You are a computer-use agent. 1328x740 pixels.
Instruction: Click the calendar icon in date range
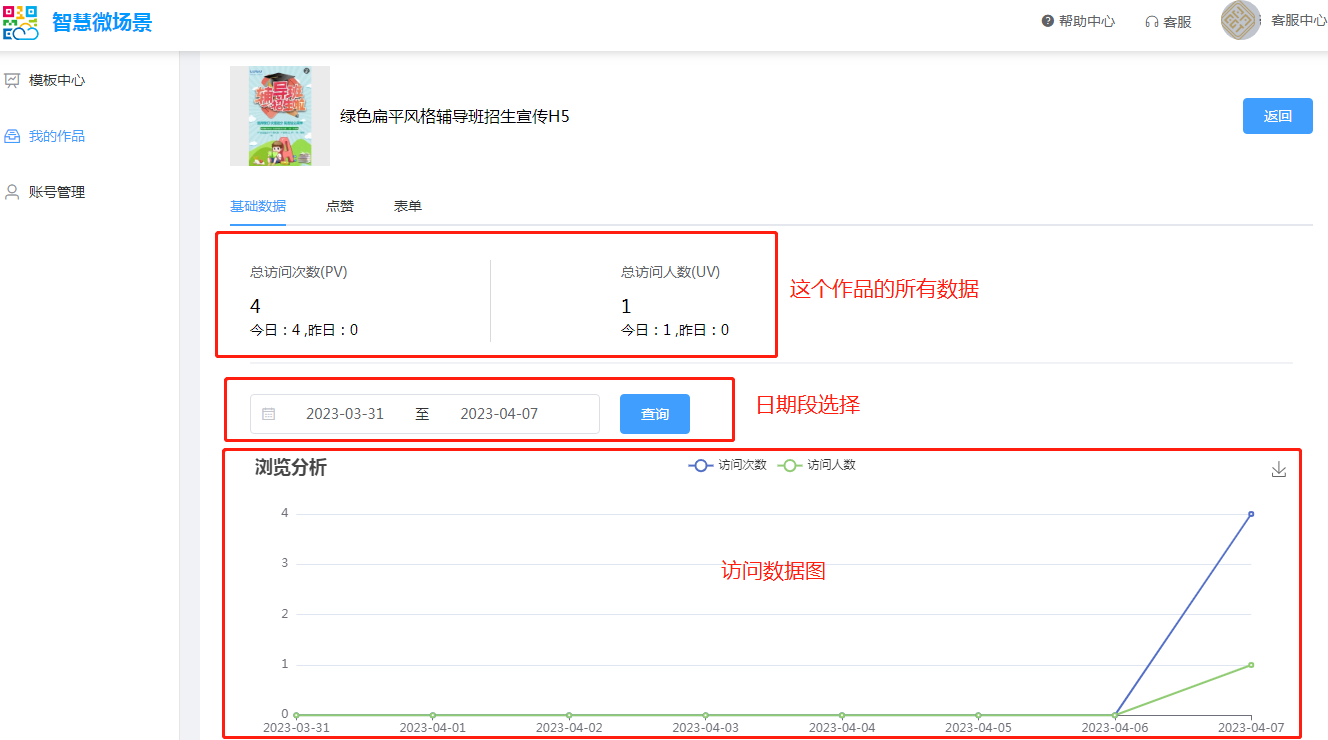click(269, 414)
